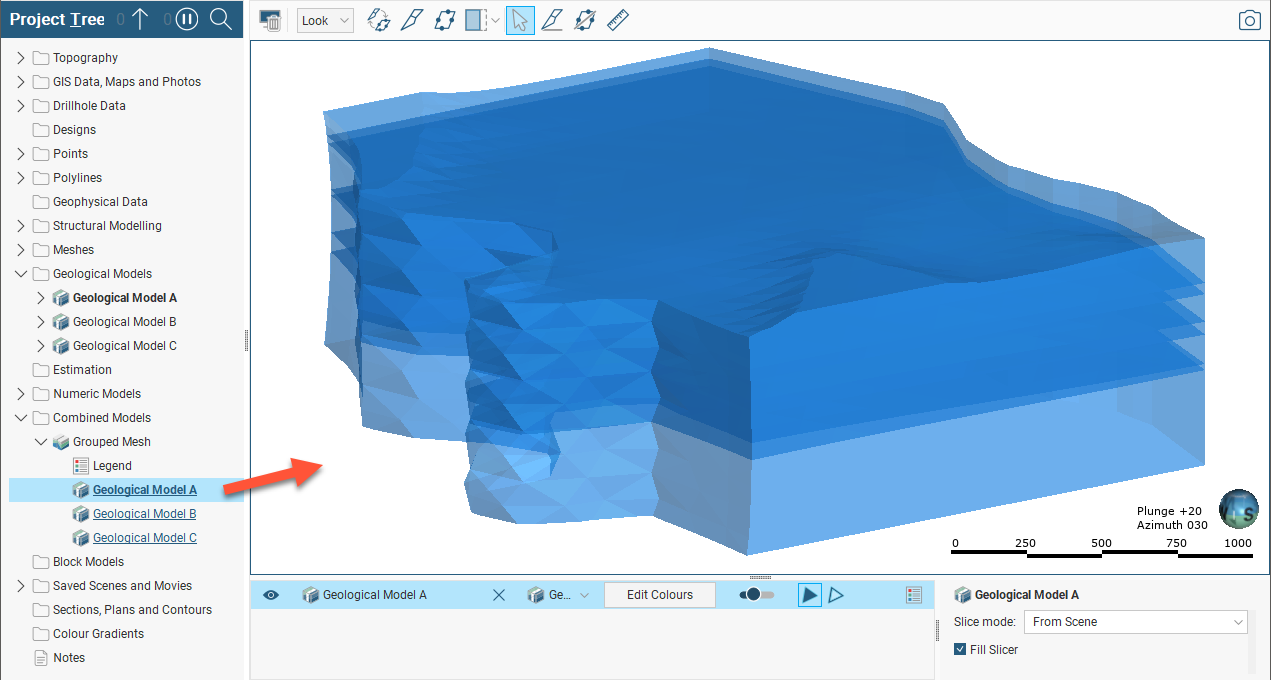Click pause processing icon in Project Tree header
The height and width of the screenshot is (680, 1271).
[x=187, y=19]
